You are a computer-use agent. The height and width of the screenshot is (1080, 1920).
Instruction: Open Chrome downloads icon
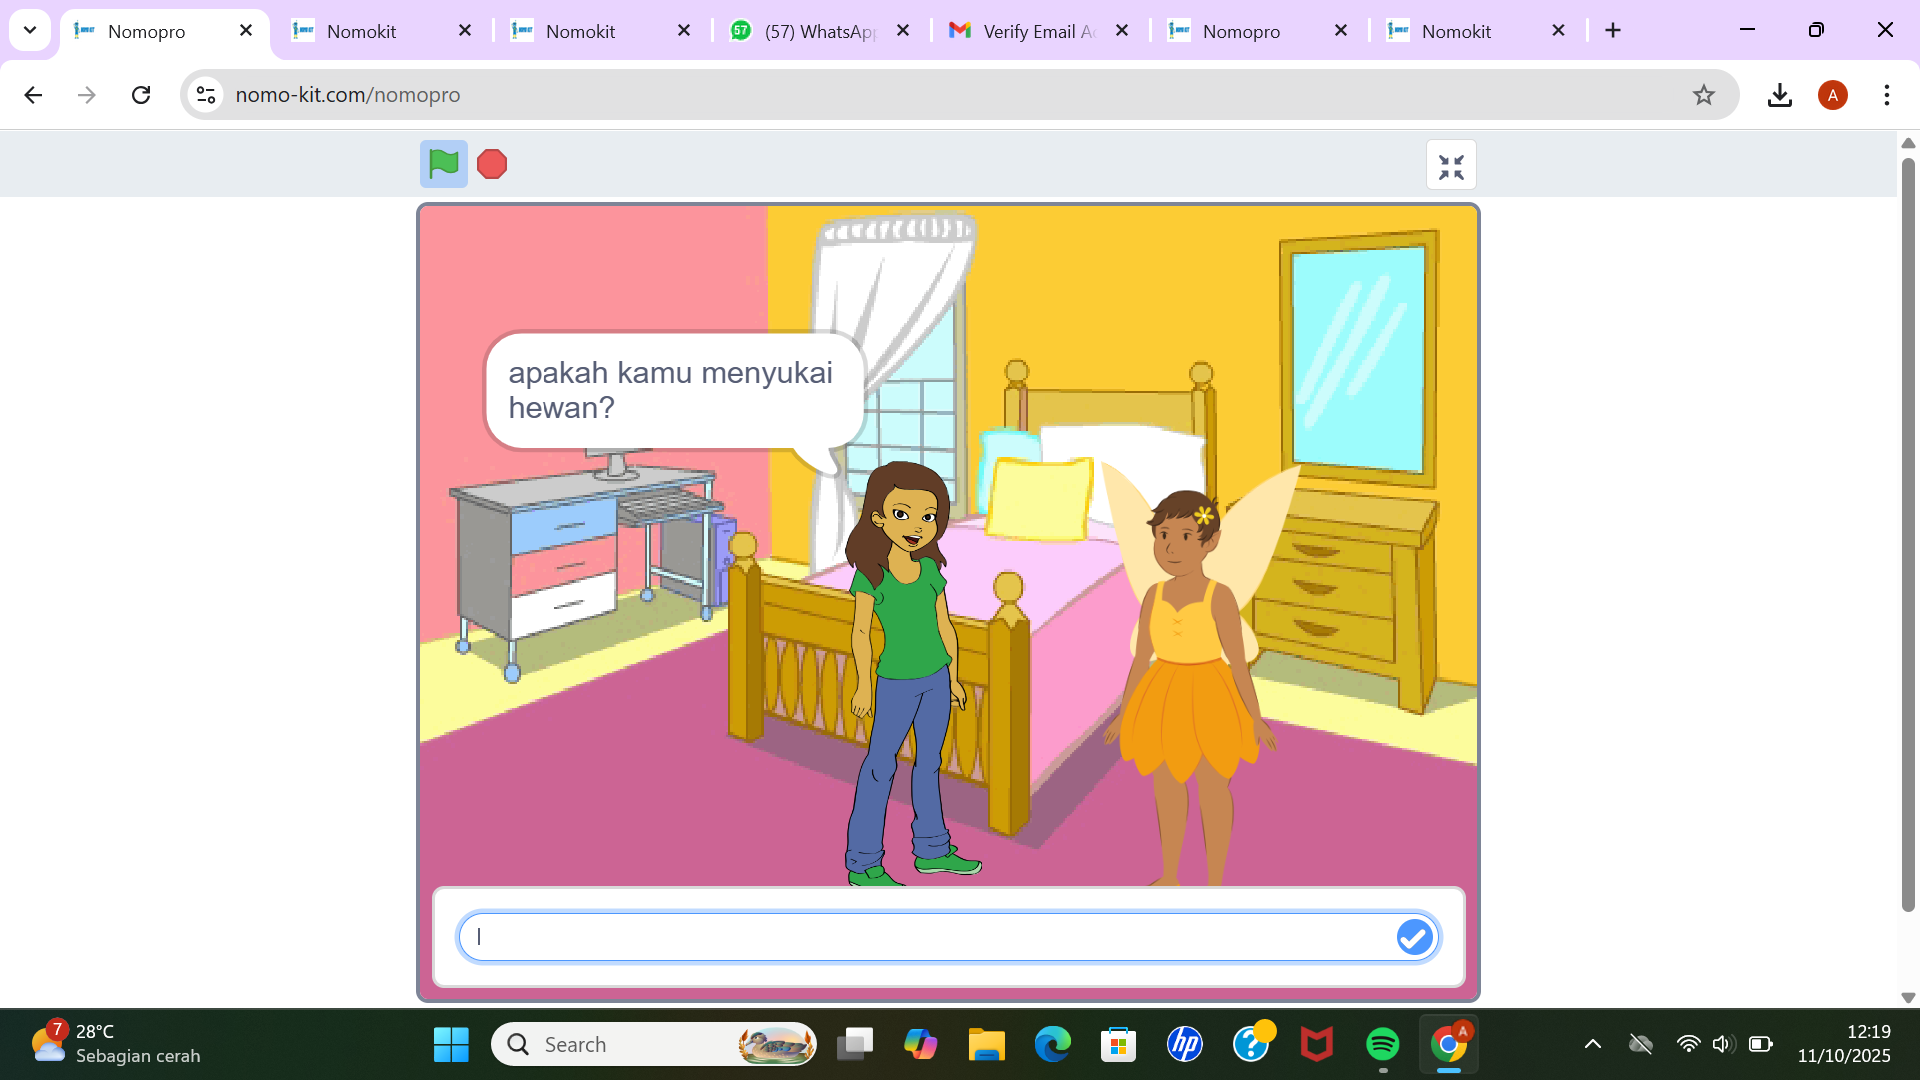[x=1779, y=95]
